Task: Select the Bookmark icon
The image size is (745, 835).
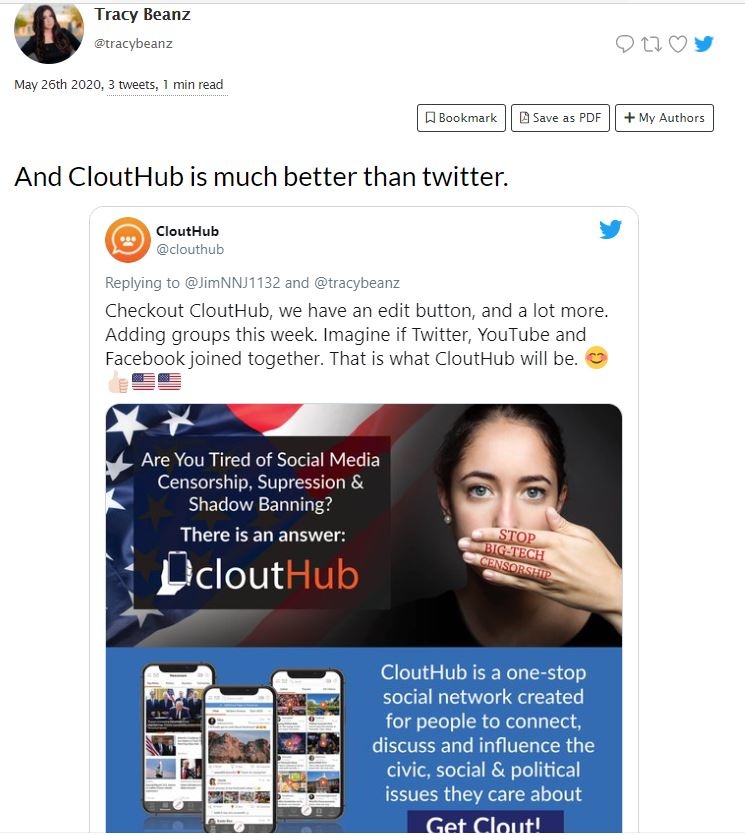Action: click(433, 117)
